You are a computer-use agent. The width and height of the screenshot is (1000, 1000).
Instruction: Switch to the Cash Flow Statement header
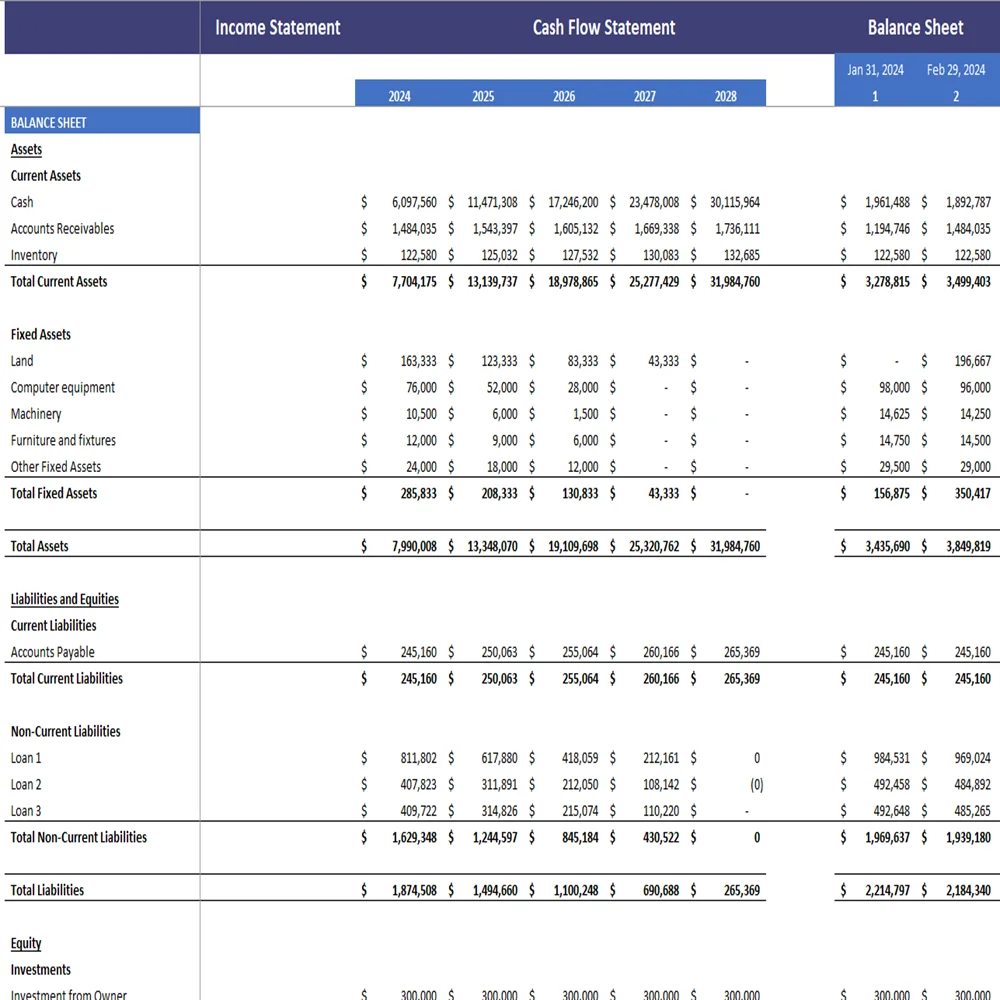point(603,28)
